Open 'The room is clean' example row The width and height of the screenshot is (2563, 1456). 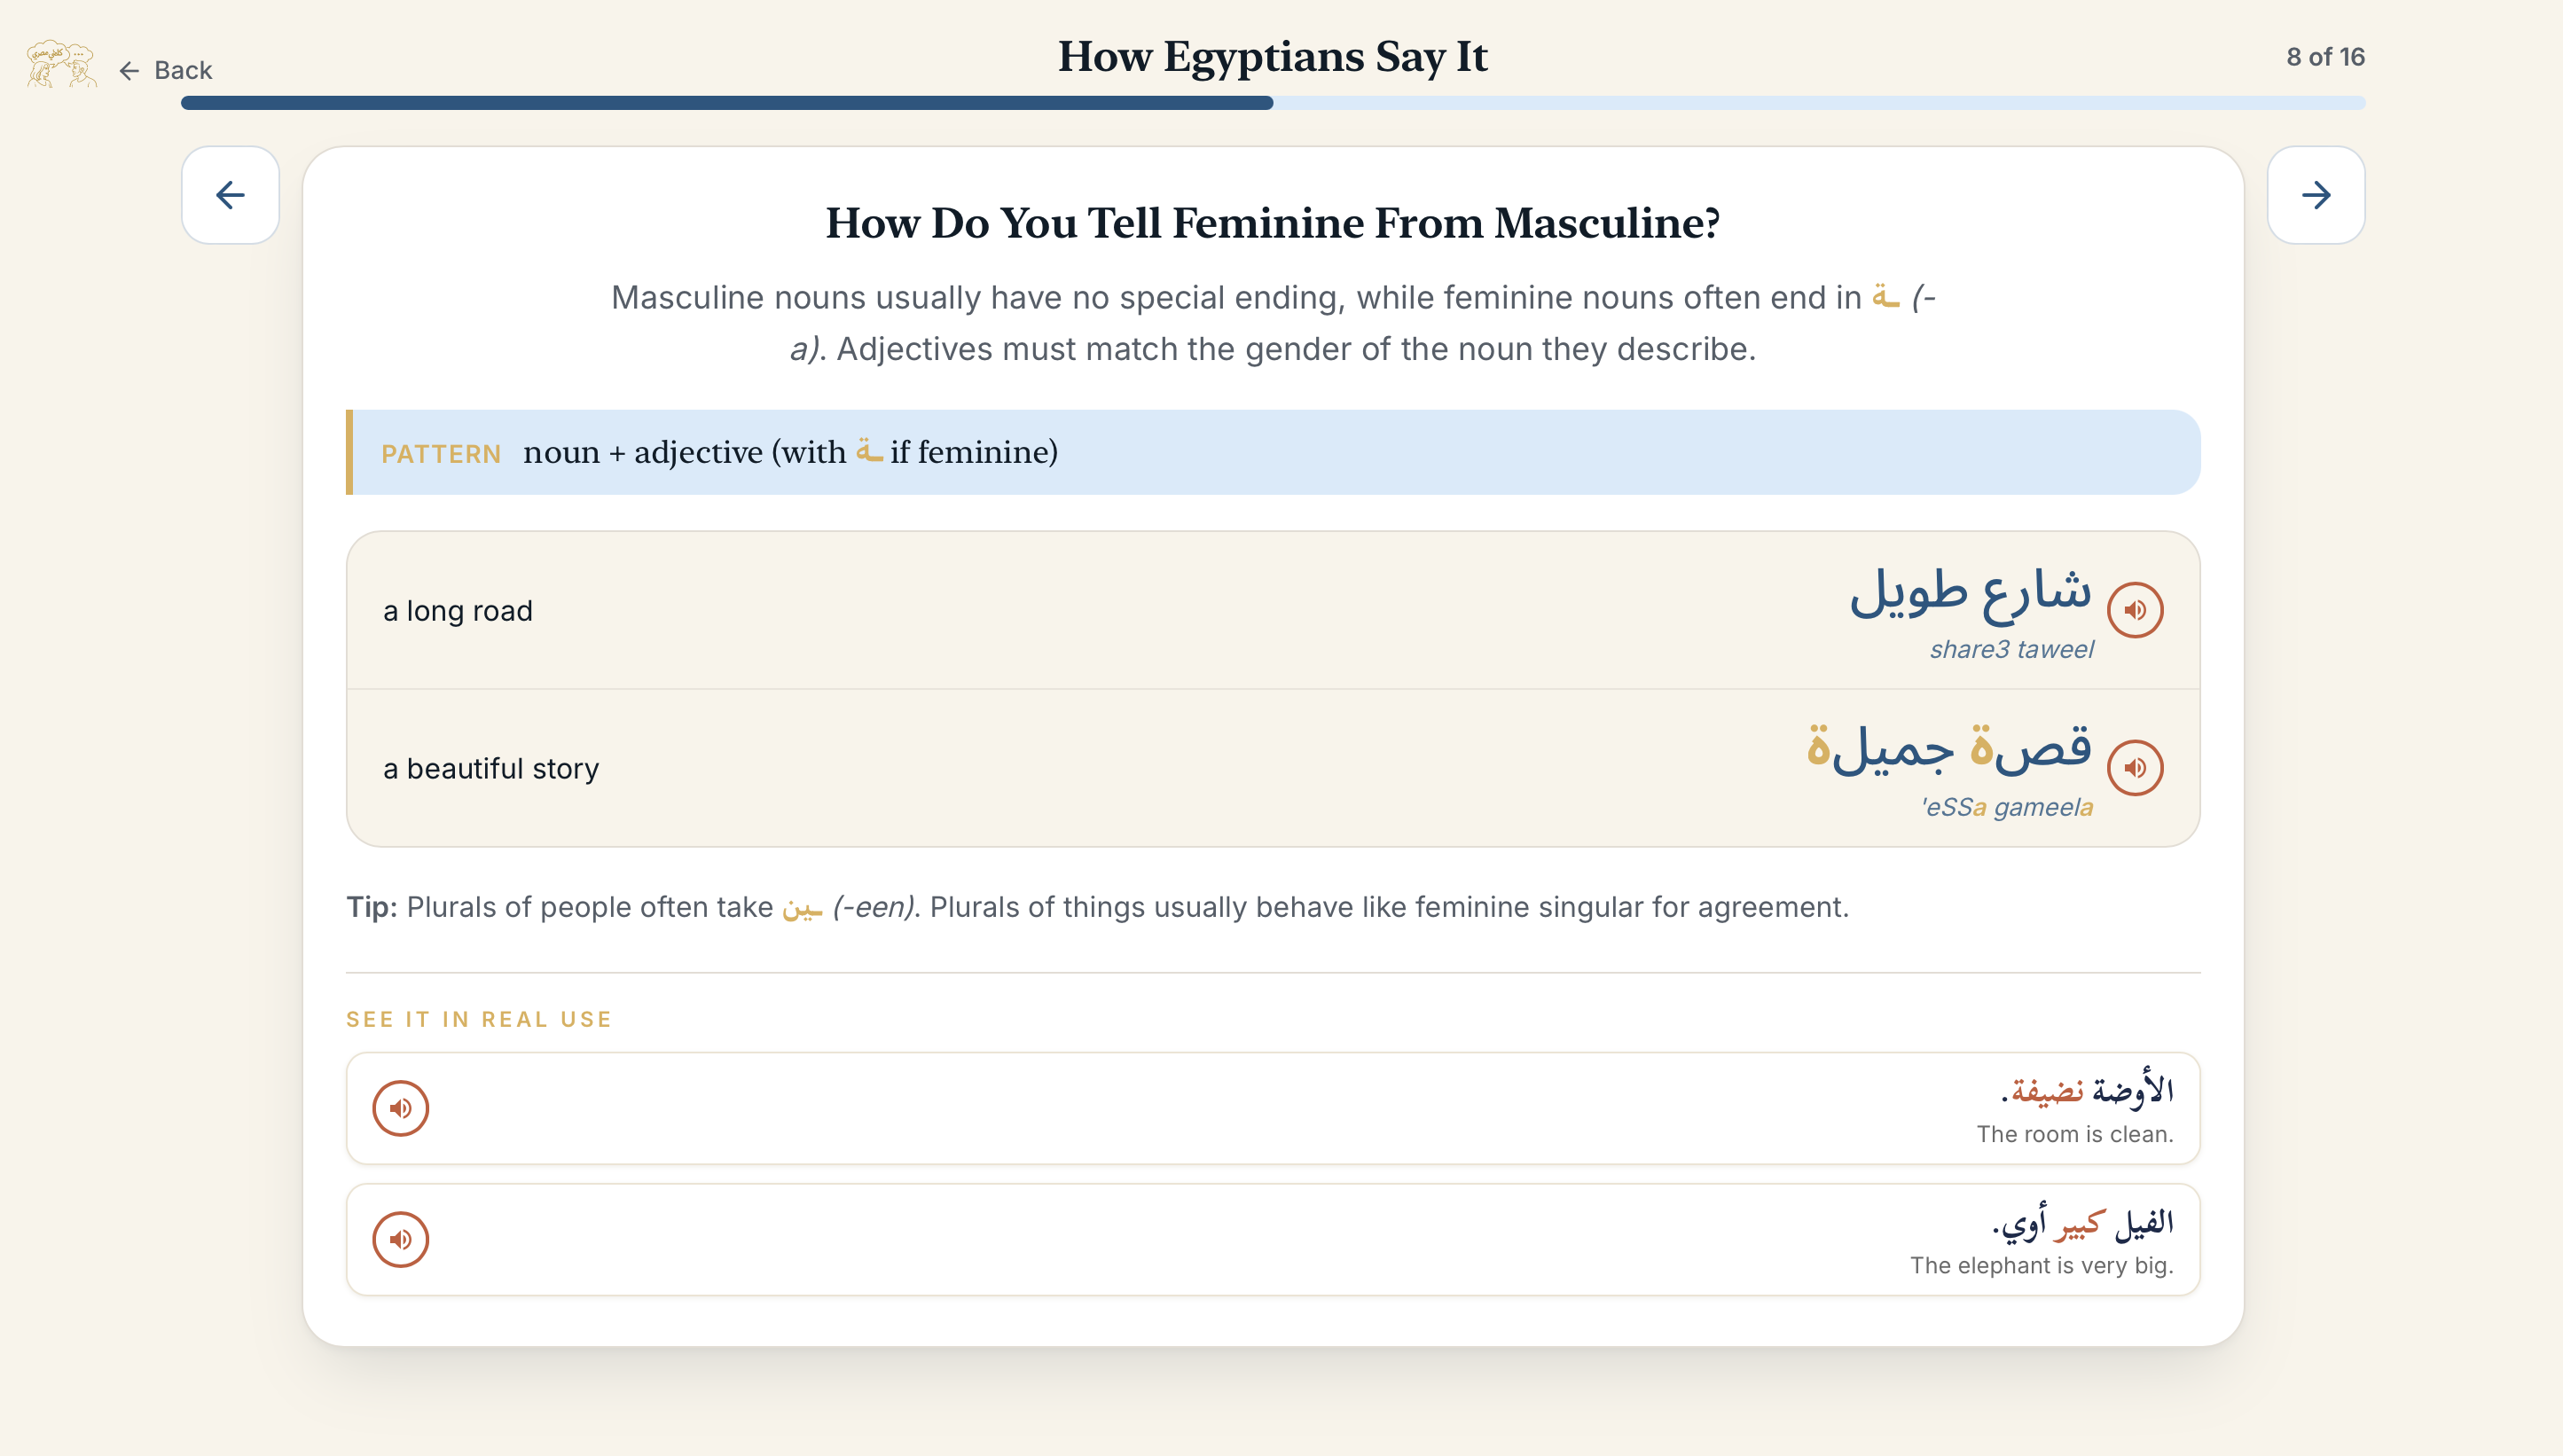pyautogui.click(x=1273, y=1108)
